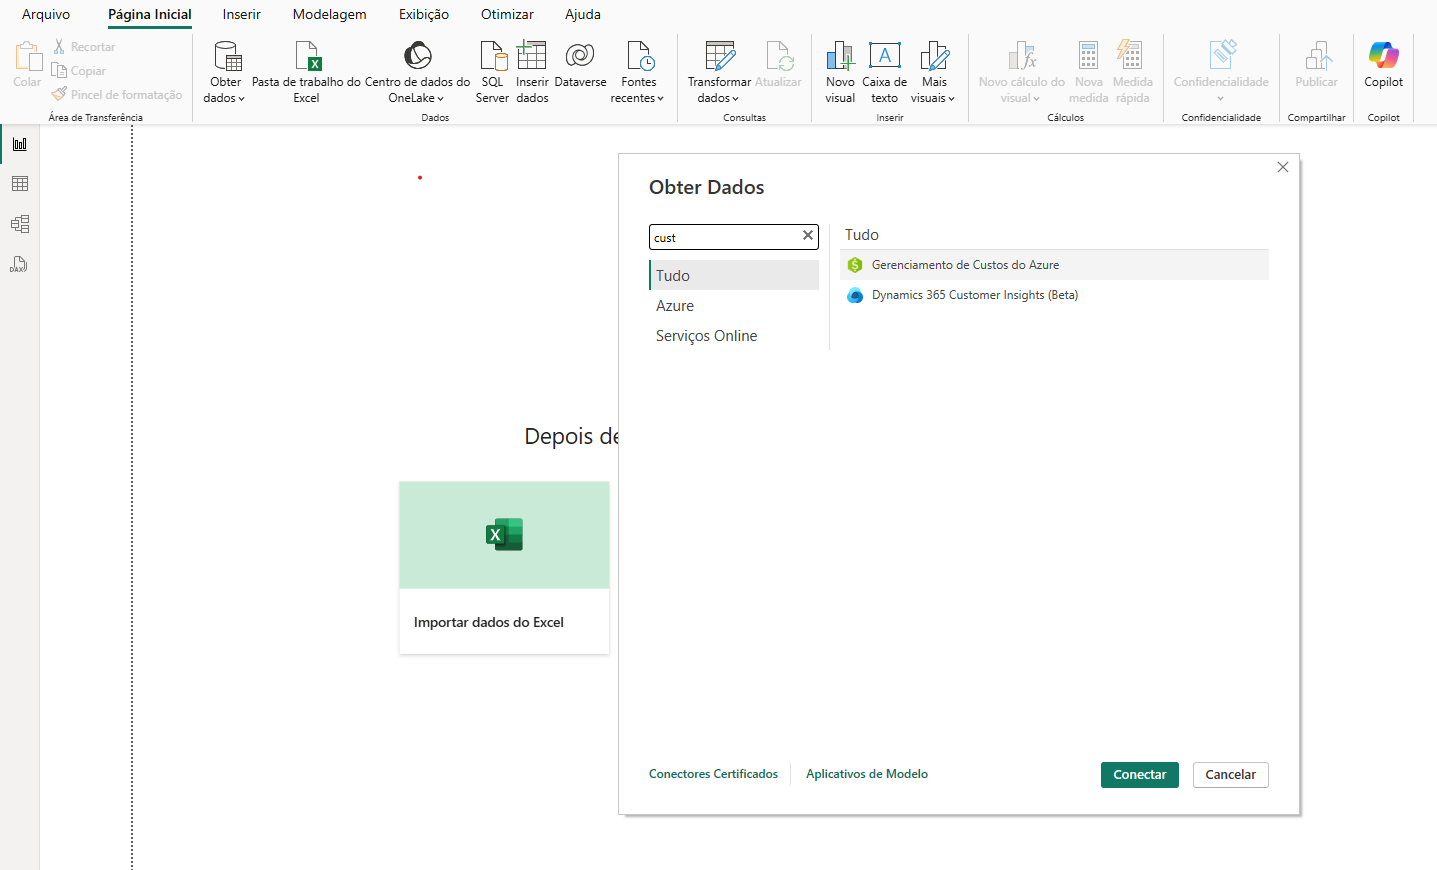Open Copilot from the ribbon
Screen dimensions: 1437x870
(1384, 66)
